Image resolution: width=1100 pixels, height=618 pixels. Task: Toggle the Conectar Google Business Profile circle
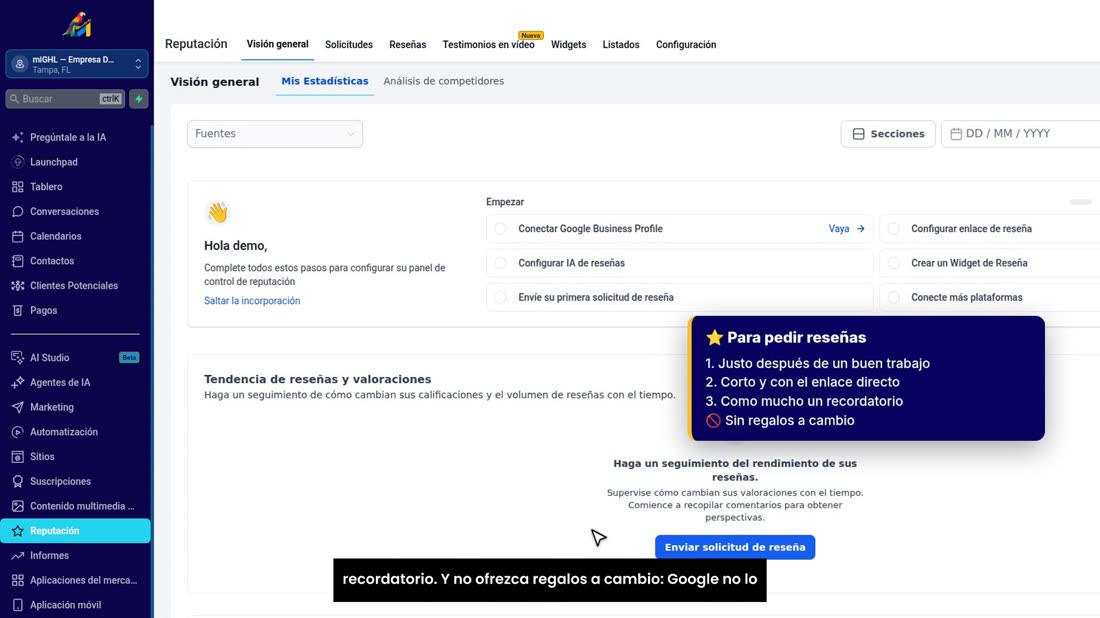tap(500, 229)
